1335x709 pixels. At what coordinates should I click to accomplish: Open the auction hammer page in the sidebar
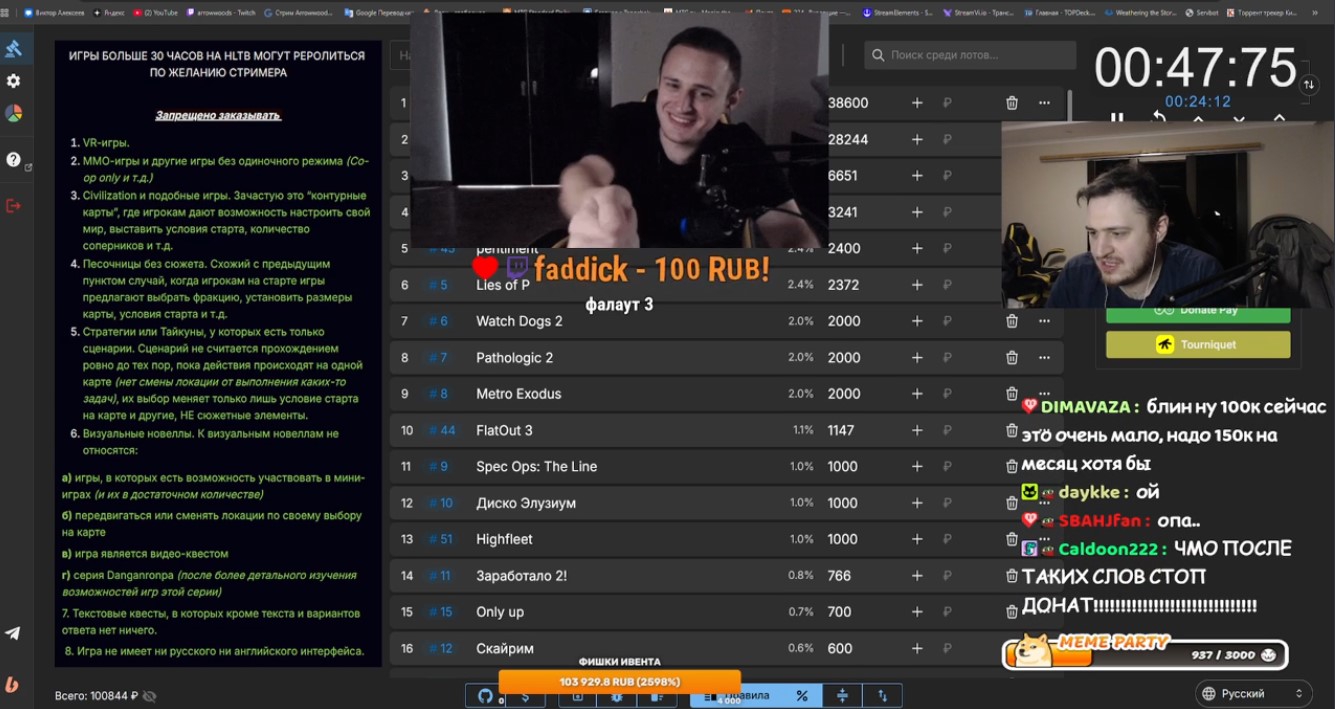point(14,48)
